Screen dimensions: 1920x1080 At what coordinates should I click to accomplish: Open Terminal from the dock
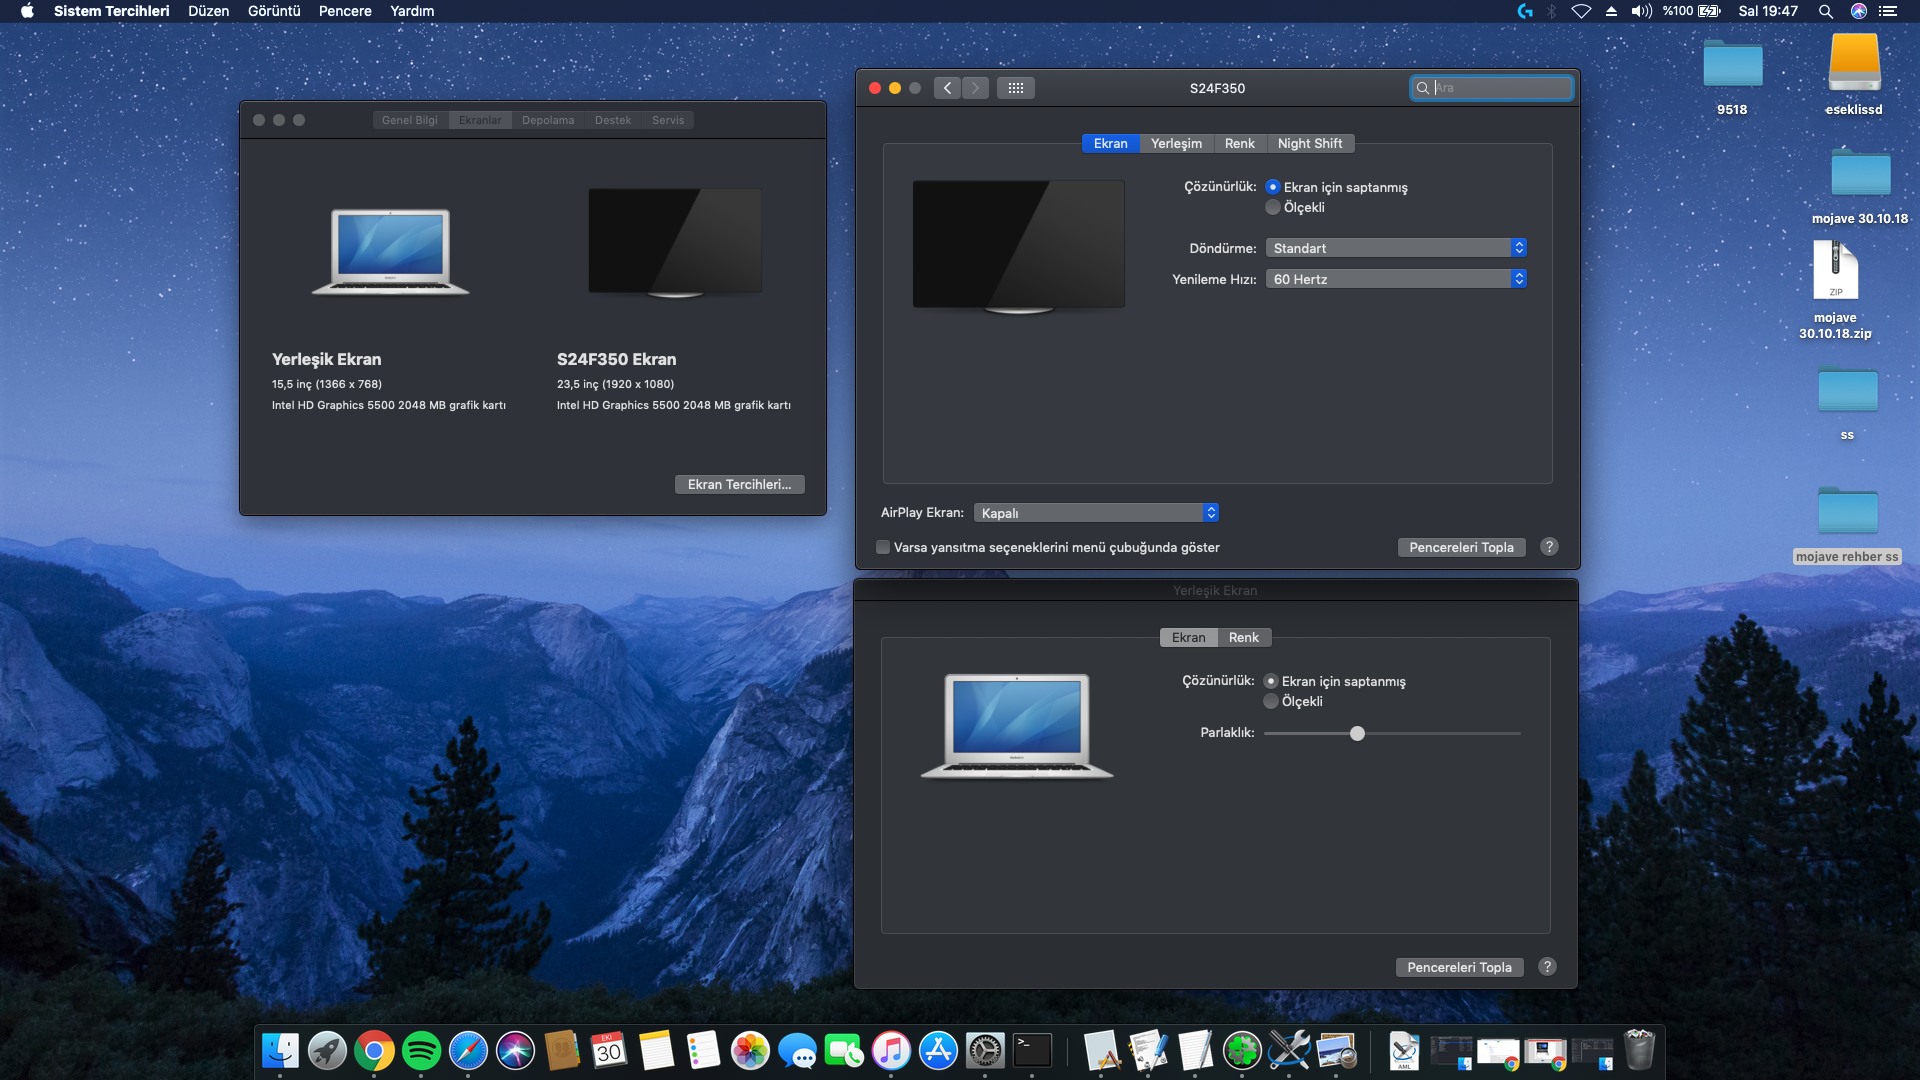pos(1032,1051)
